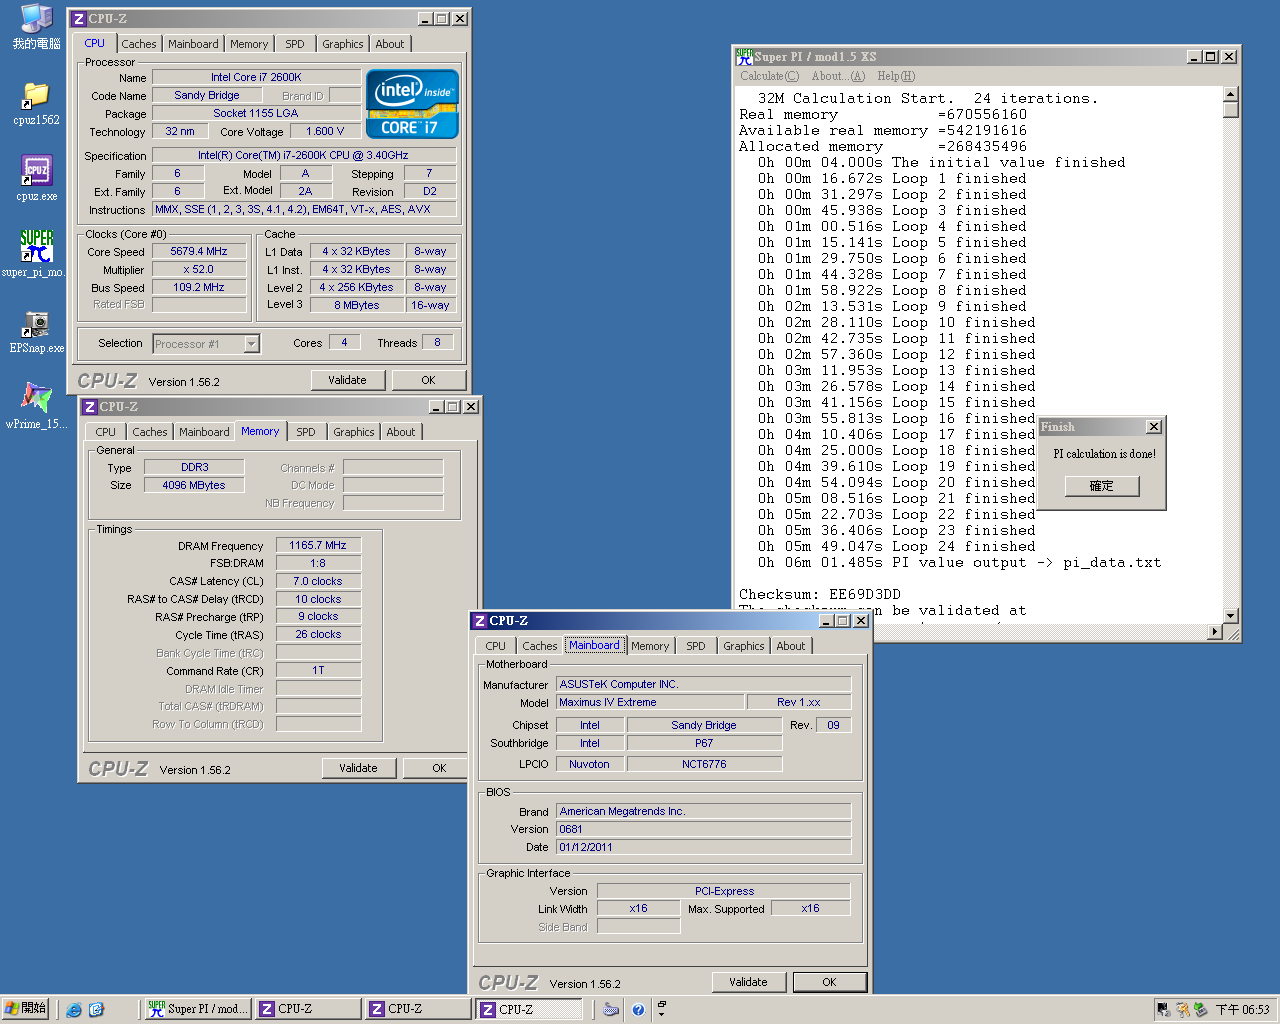Click the second quick launch browser icon
This screenshot has width=1280, height=1024.
[x=96, y=1010]
